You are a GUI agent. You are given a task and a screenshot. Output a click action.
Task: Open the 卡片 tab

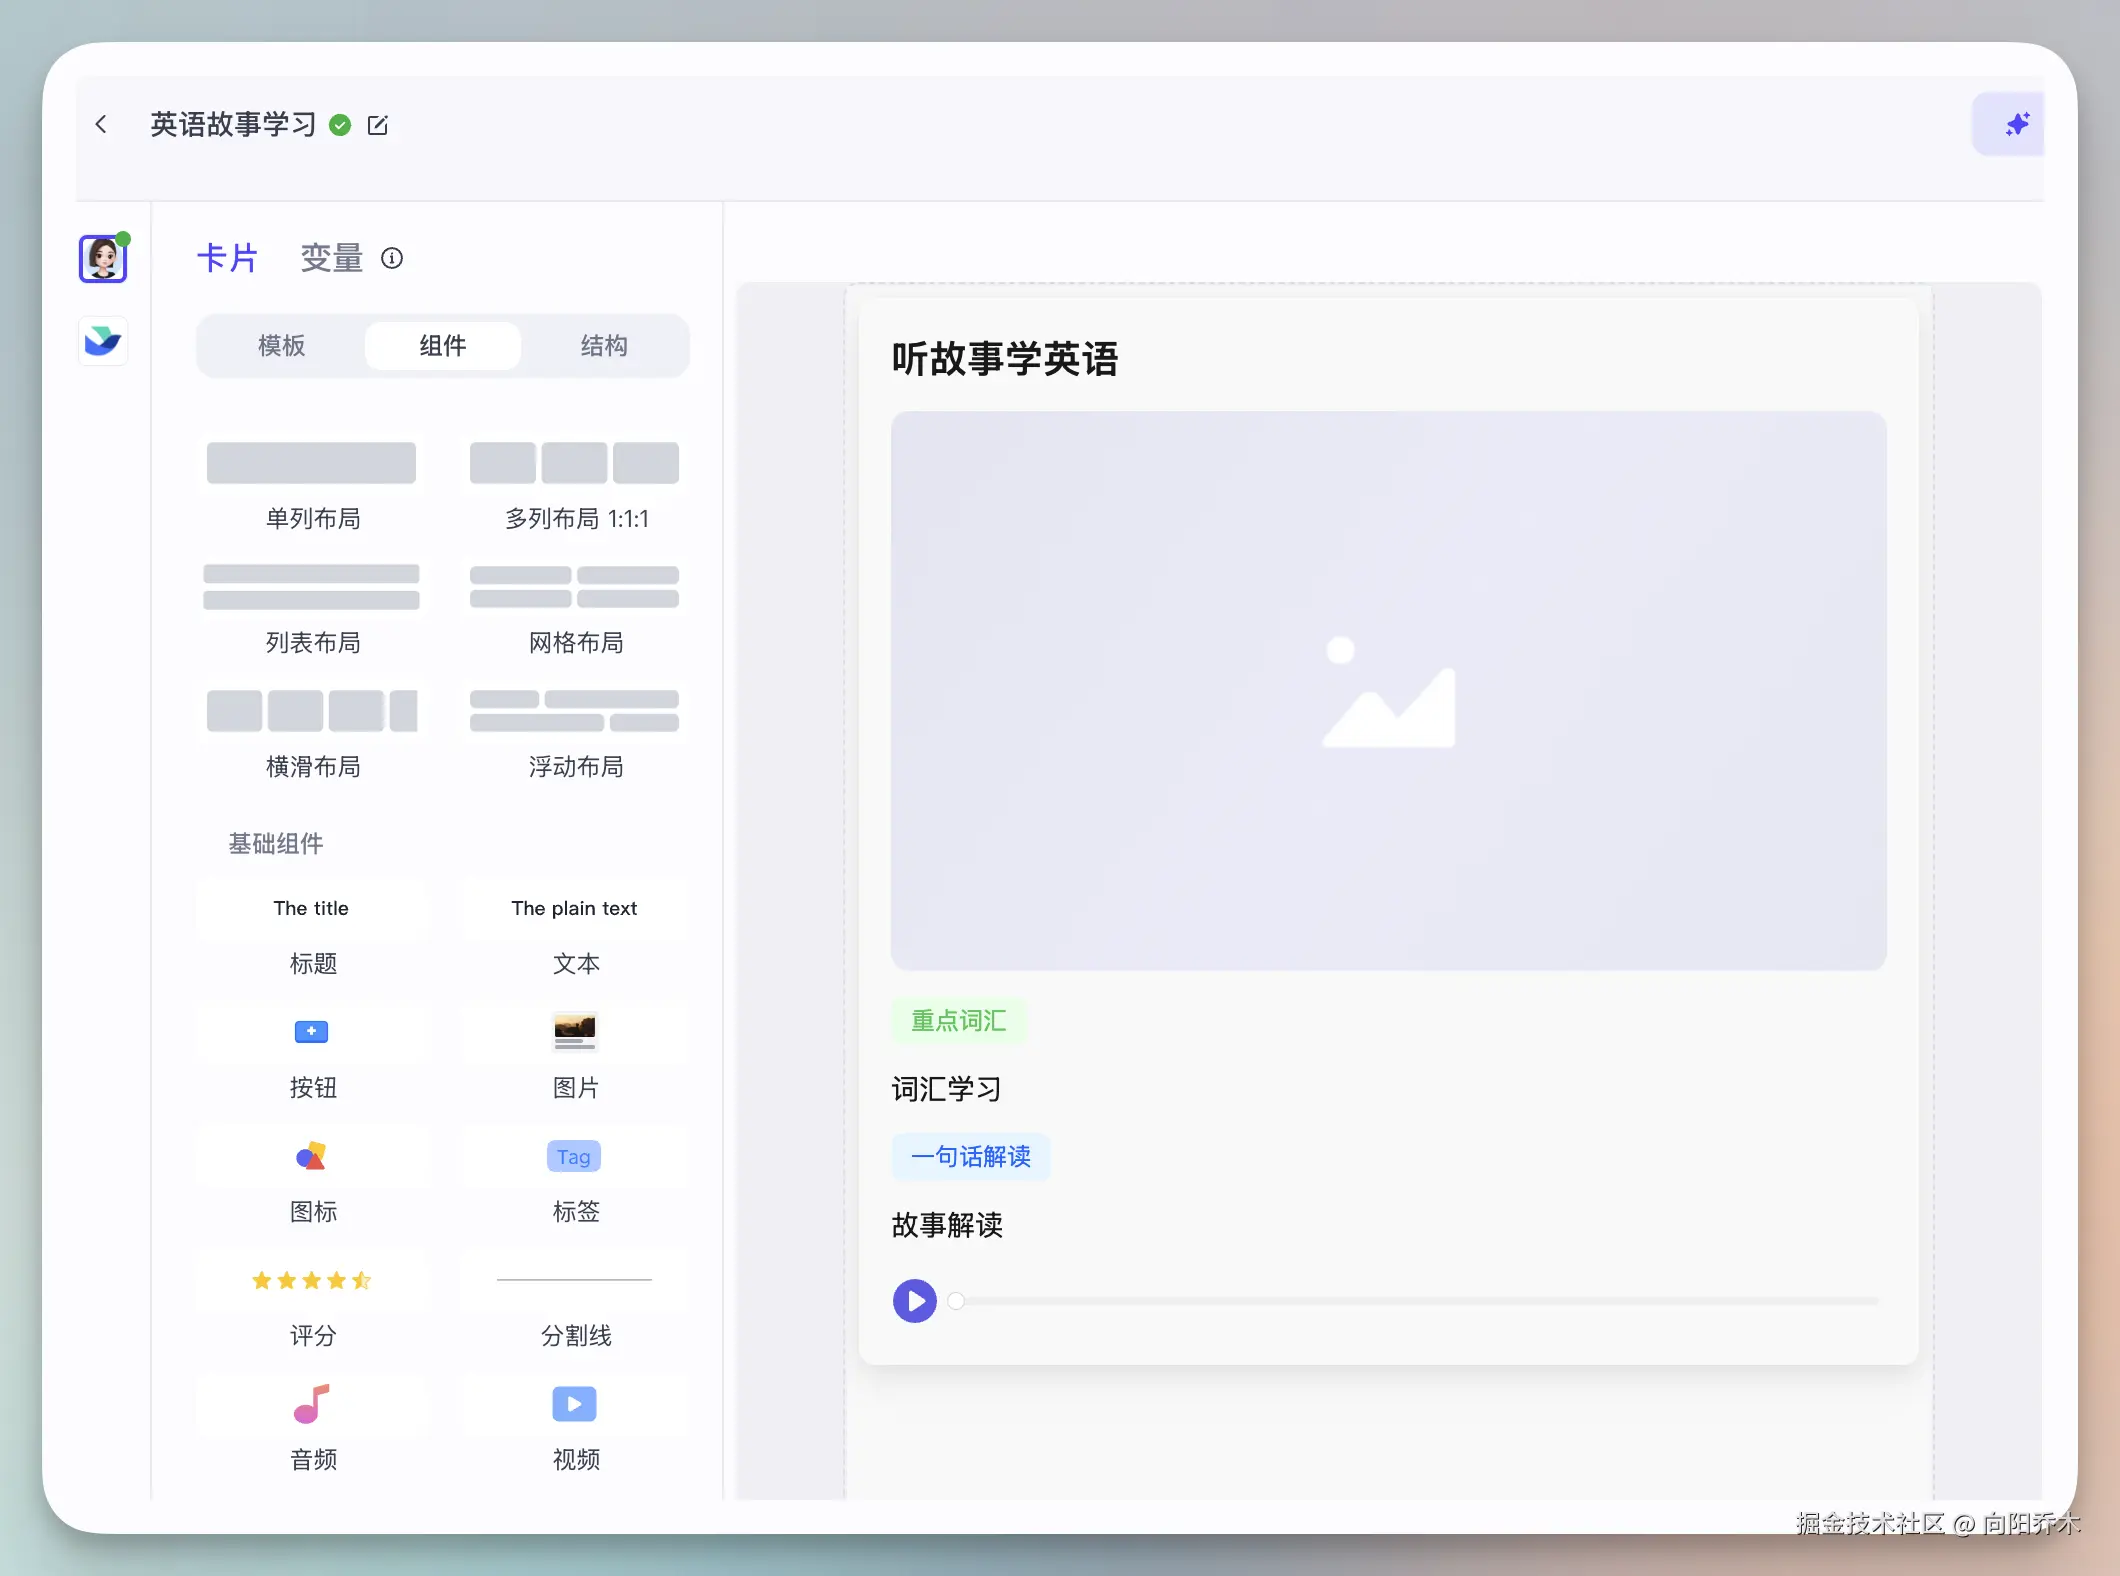pos(227,258)
